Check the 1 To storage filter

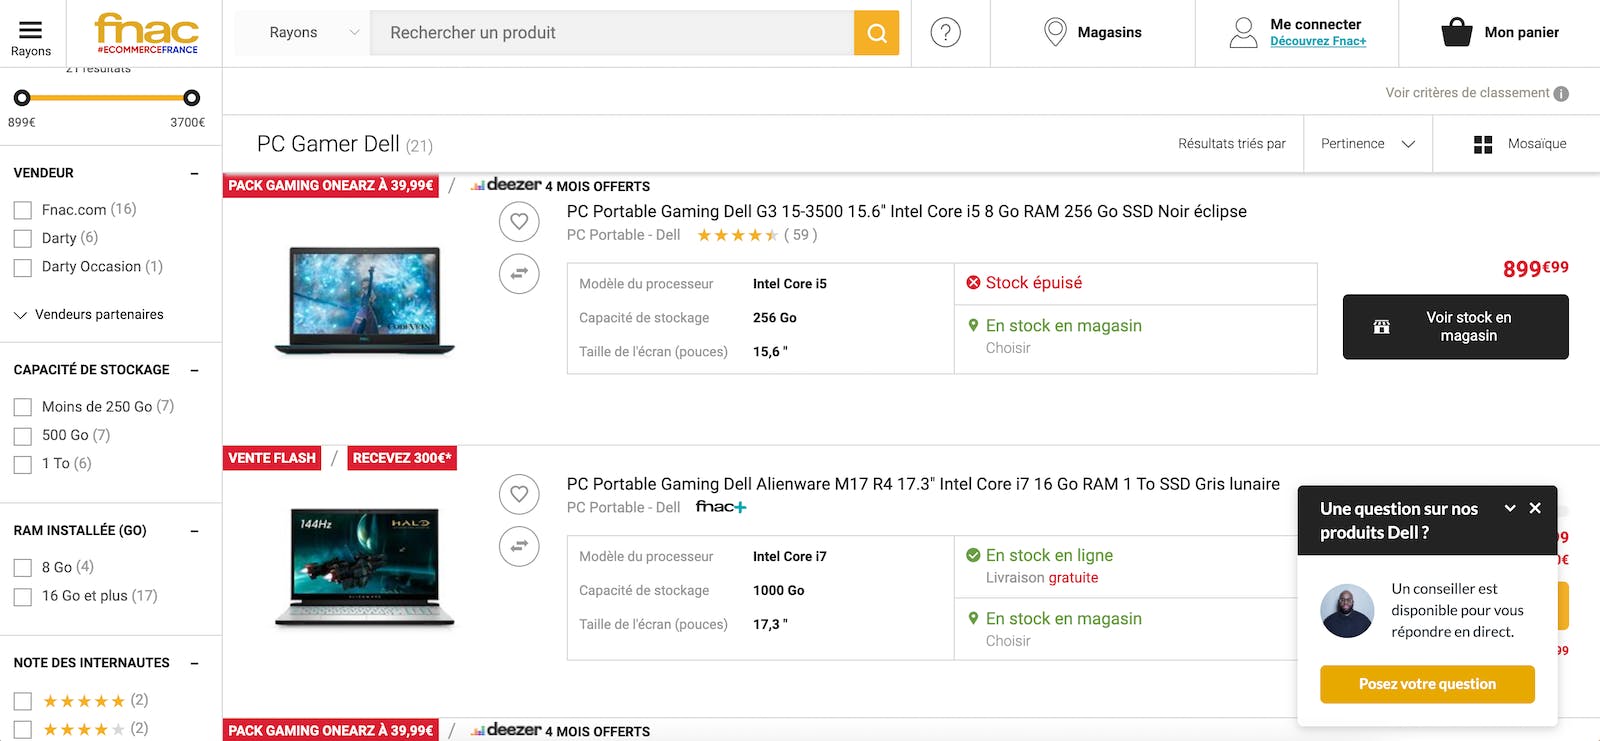click(23, 464)
